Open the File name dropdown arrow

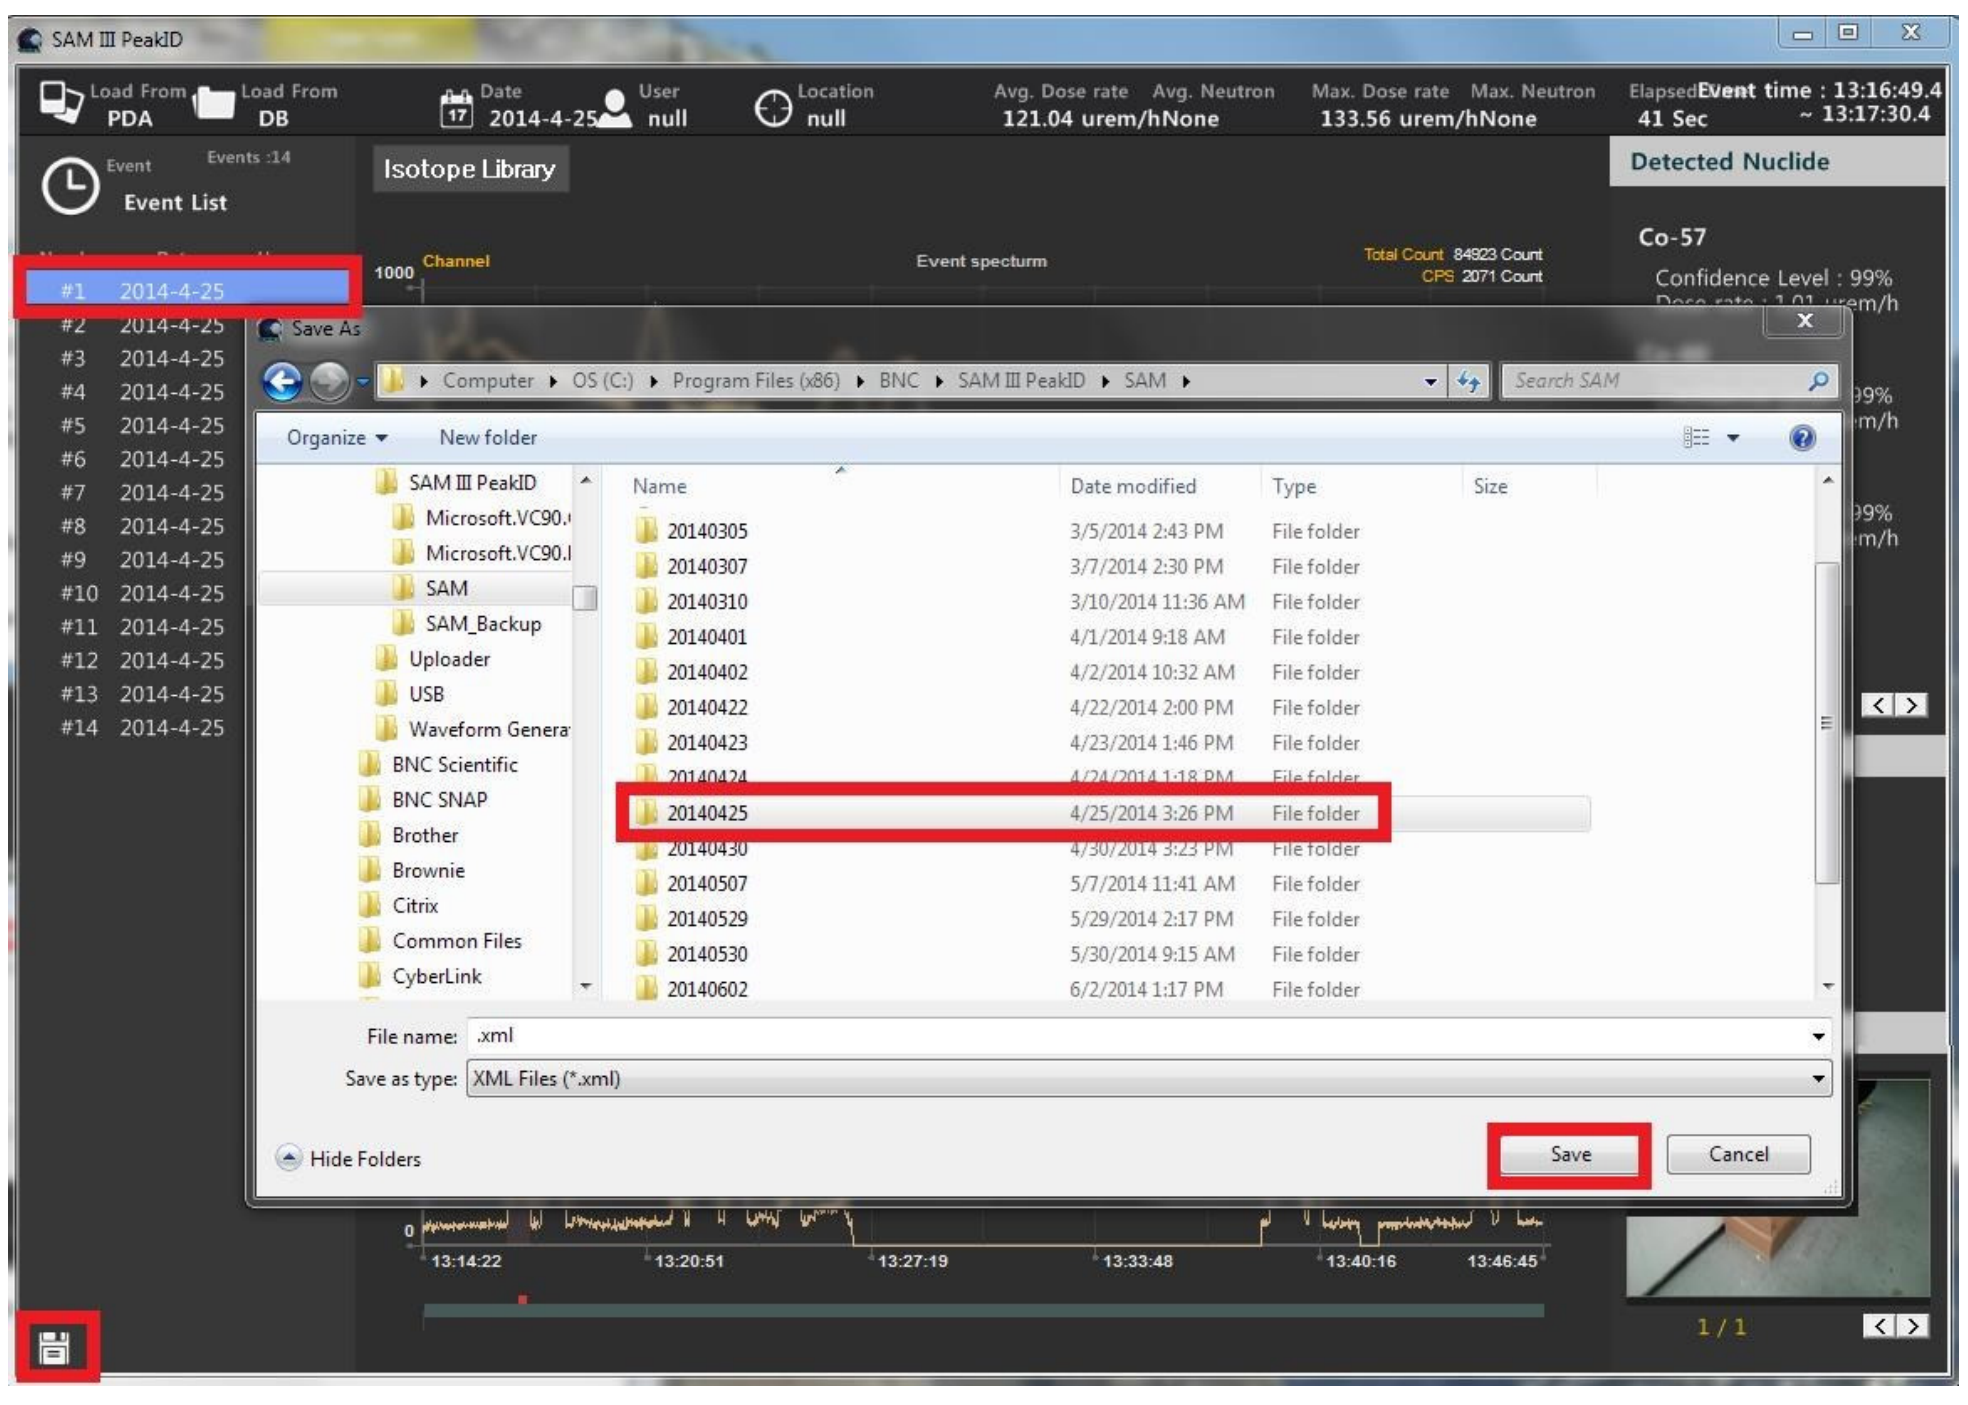tap(1818, 1036)
